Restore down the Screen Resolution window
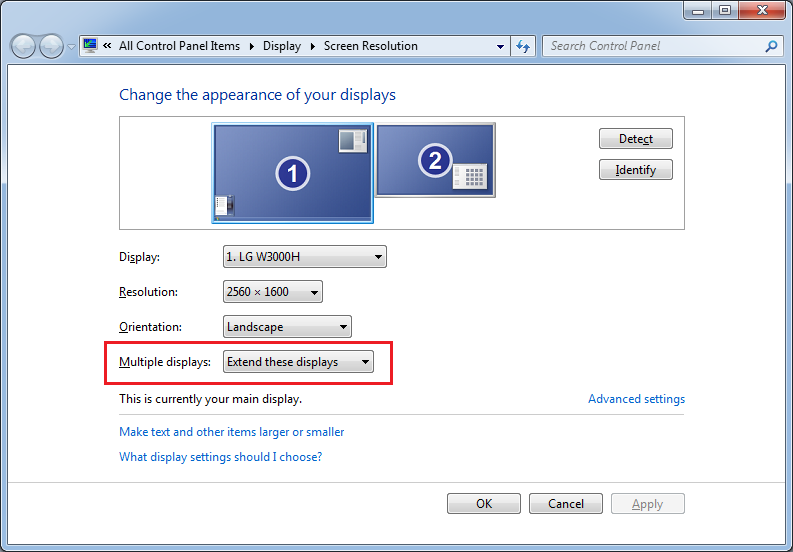 725,10
